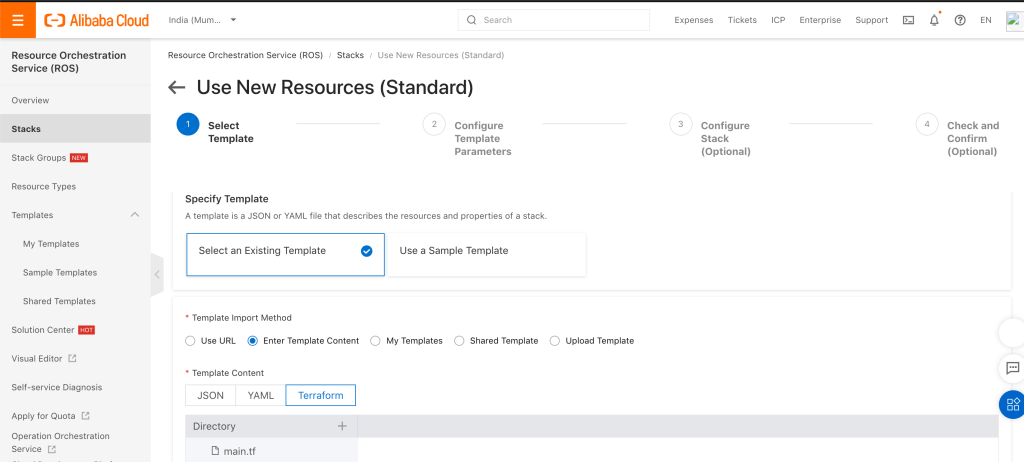Open the notifications bell
This screenshot has width=1024, height=462.
coord(934,20)
